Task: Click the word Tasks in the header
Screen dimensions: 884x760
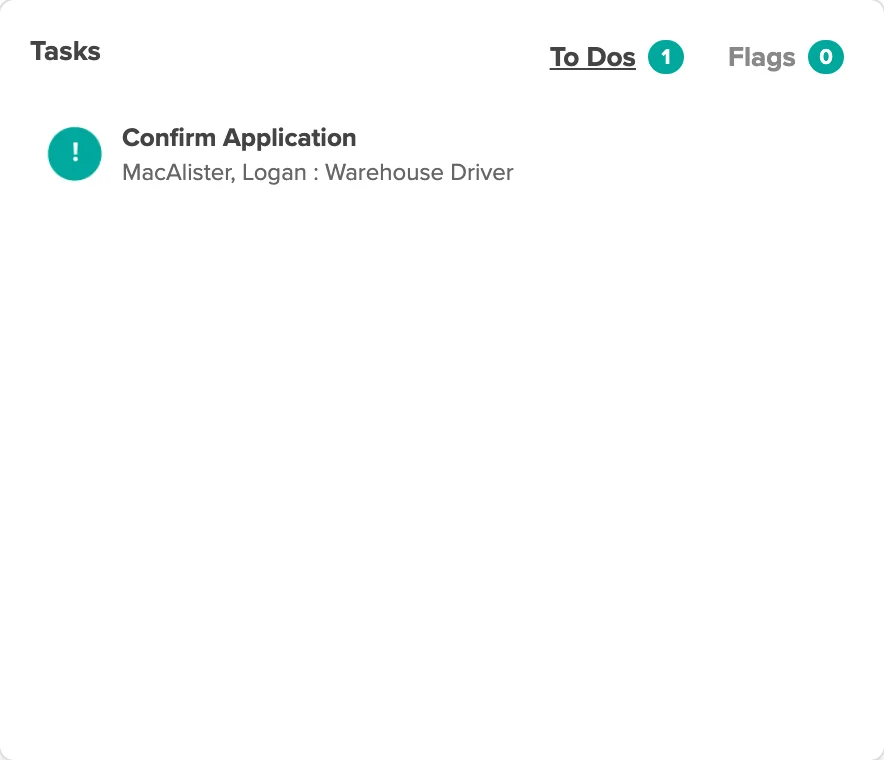Action: pyautogui.click(x=65, y=51)
